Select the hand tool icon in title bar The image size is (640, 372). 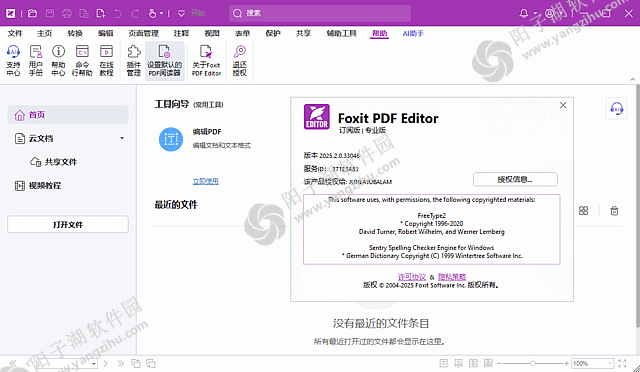pos(152,13)
